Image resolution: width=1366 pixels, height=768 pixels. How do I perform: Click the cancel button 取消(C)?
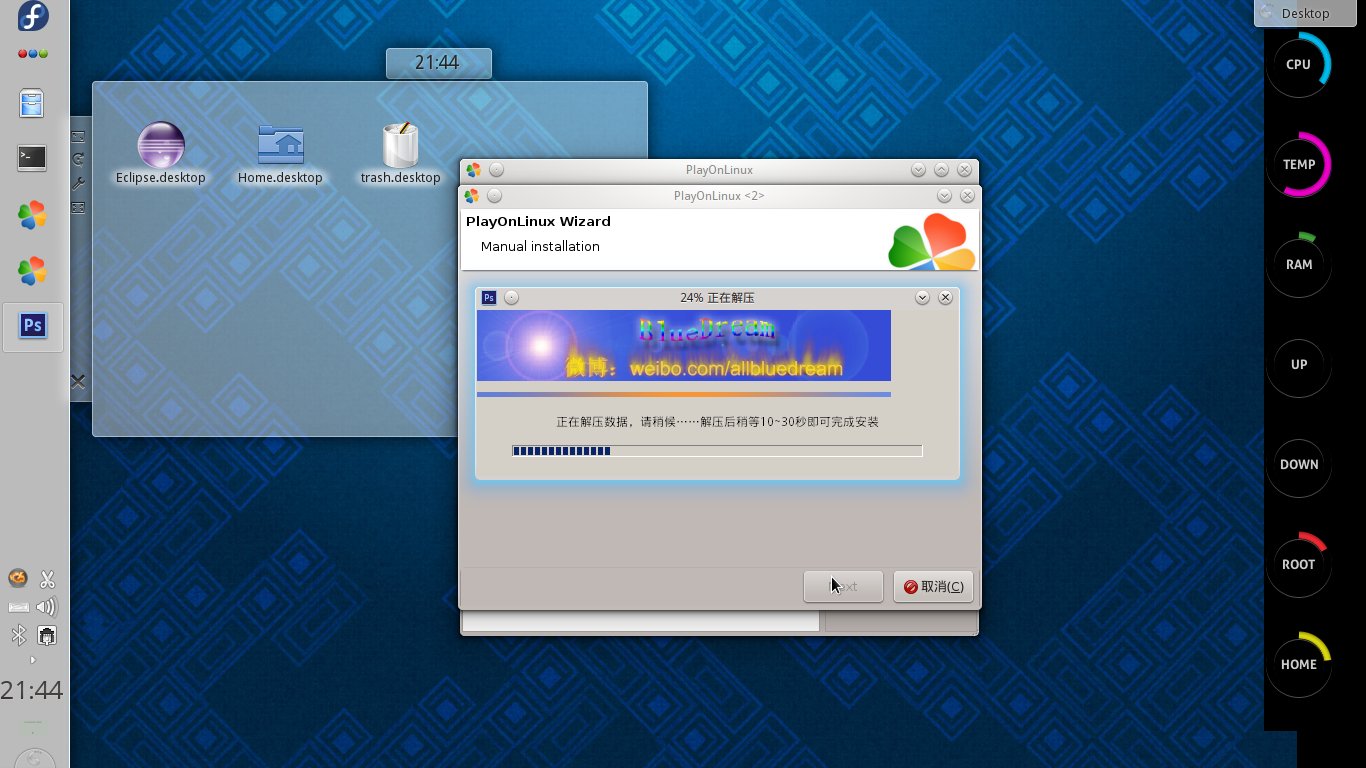[933, 587]
